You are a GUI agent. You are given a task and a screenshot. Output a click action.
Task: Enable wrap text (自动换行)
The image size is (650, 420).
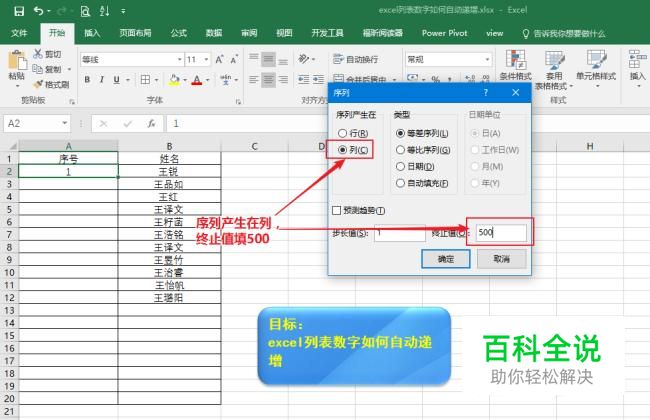pyautogui.click(x=356, y=60)
